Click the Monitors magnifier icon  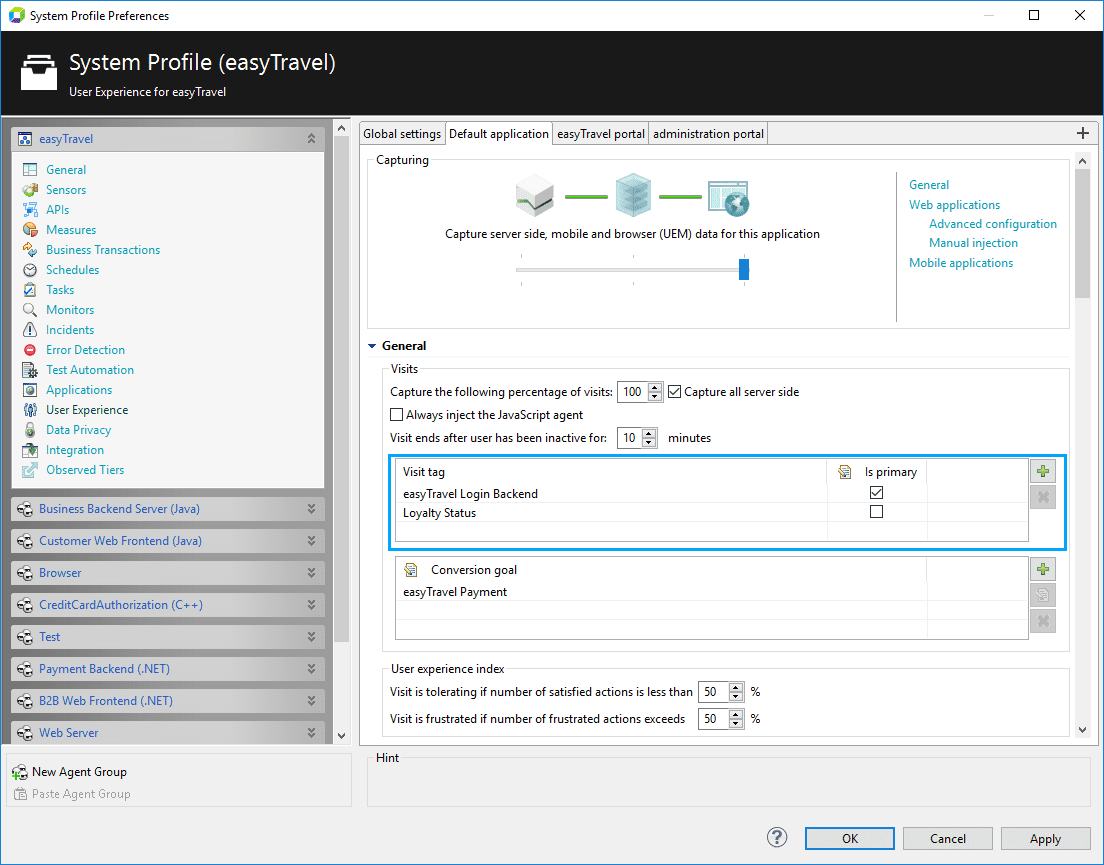point(30,310)
